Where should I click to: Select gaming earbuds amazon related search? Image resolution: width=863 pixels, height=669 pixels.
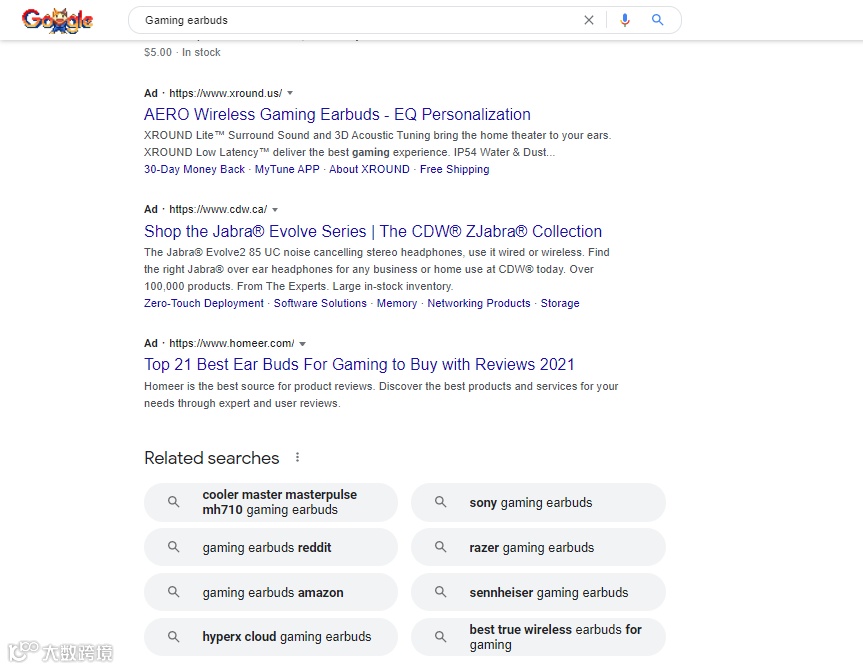tap(272, 592)
